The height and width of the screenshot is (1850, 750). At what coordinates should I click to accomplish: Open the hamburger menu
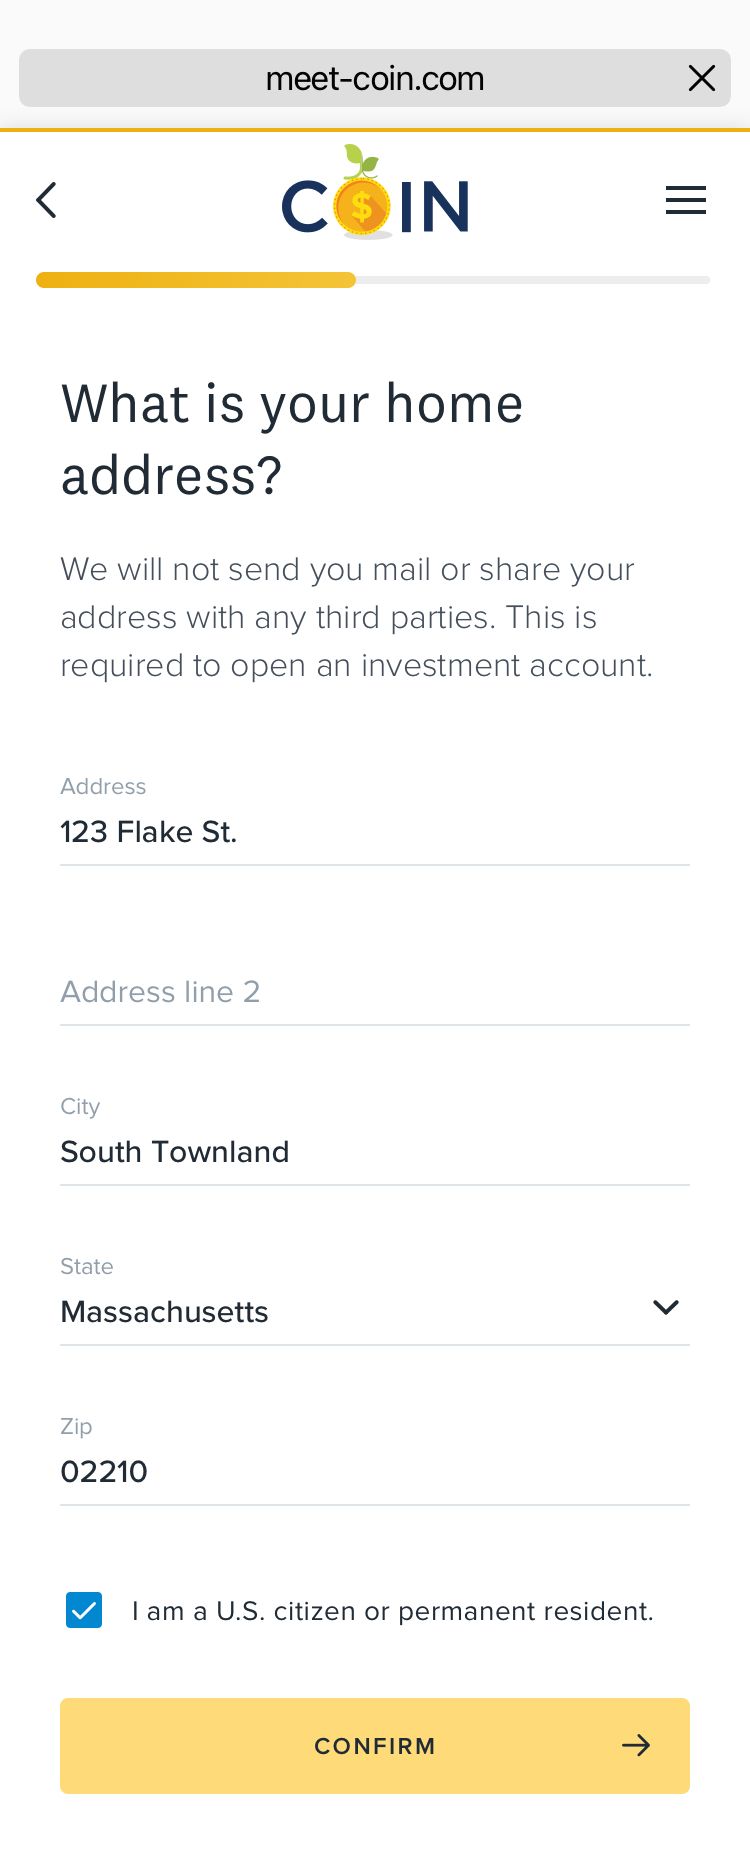pyautogui.click(x=686, y=201)
